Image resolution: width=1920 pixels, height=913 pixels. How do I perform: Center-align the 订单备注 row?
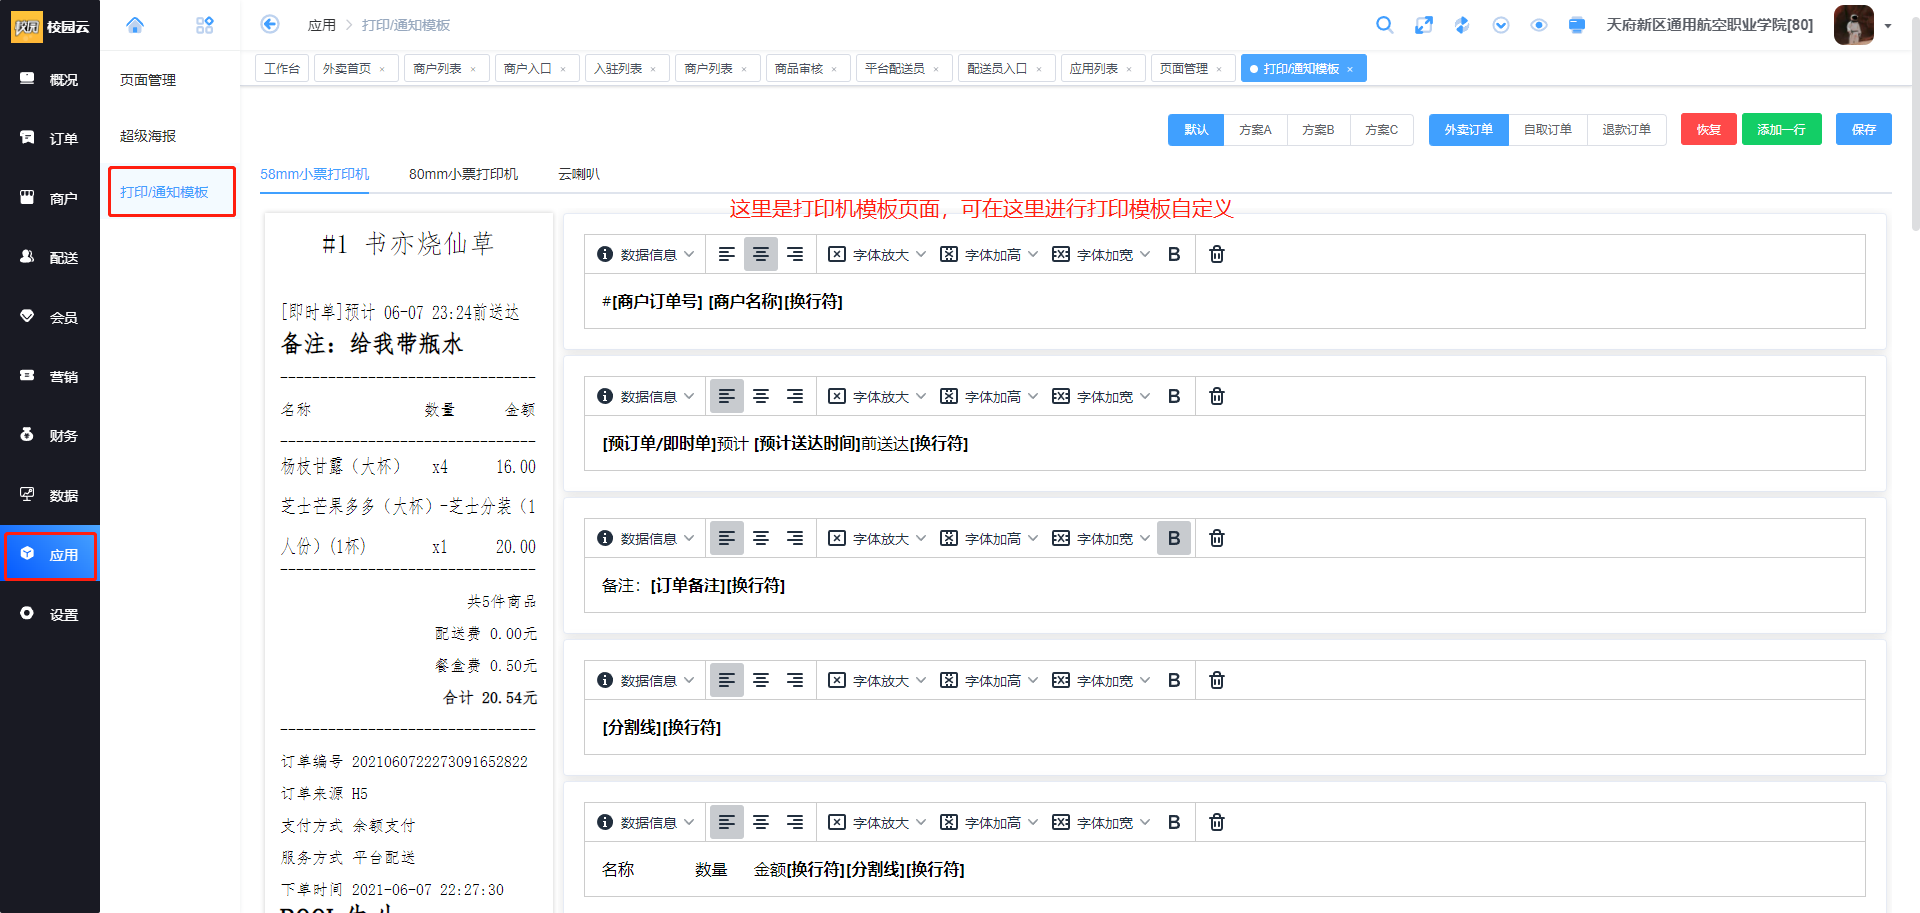pyautogui.click(x=761, y=538)
